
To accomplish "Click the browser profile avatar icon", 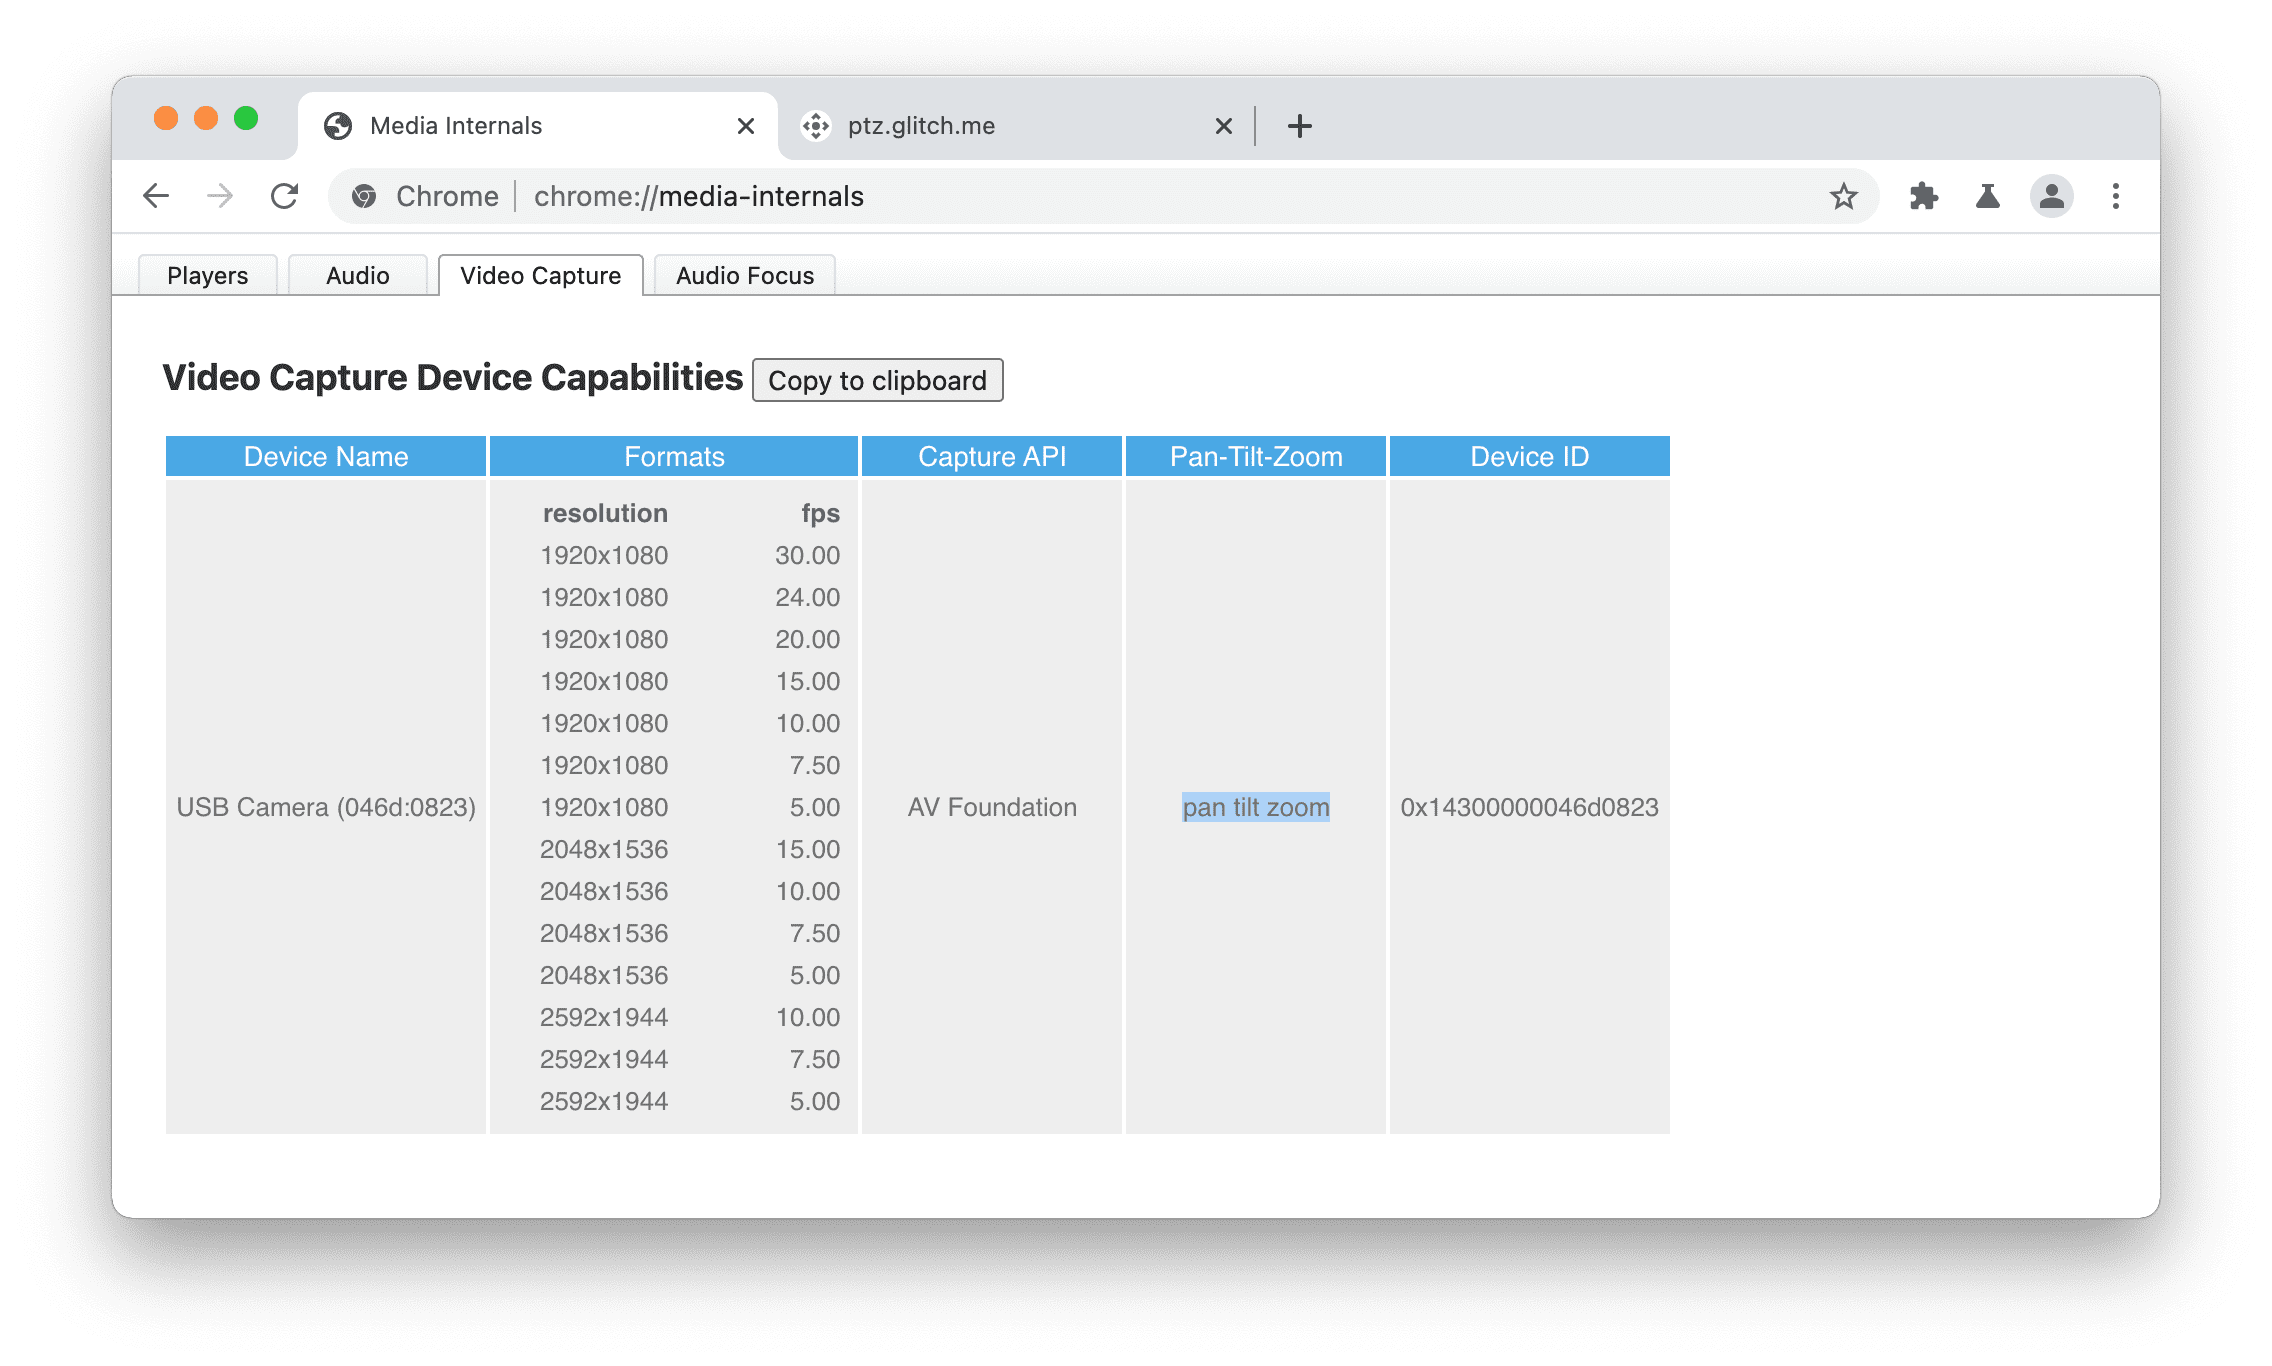I will (x=2053, y=196).
